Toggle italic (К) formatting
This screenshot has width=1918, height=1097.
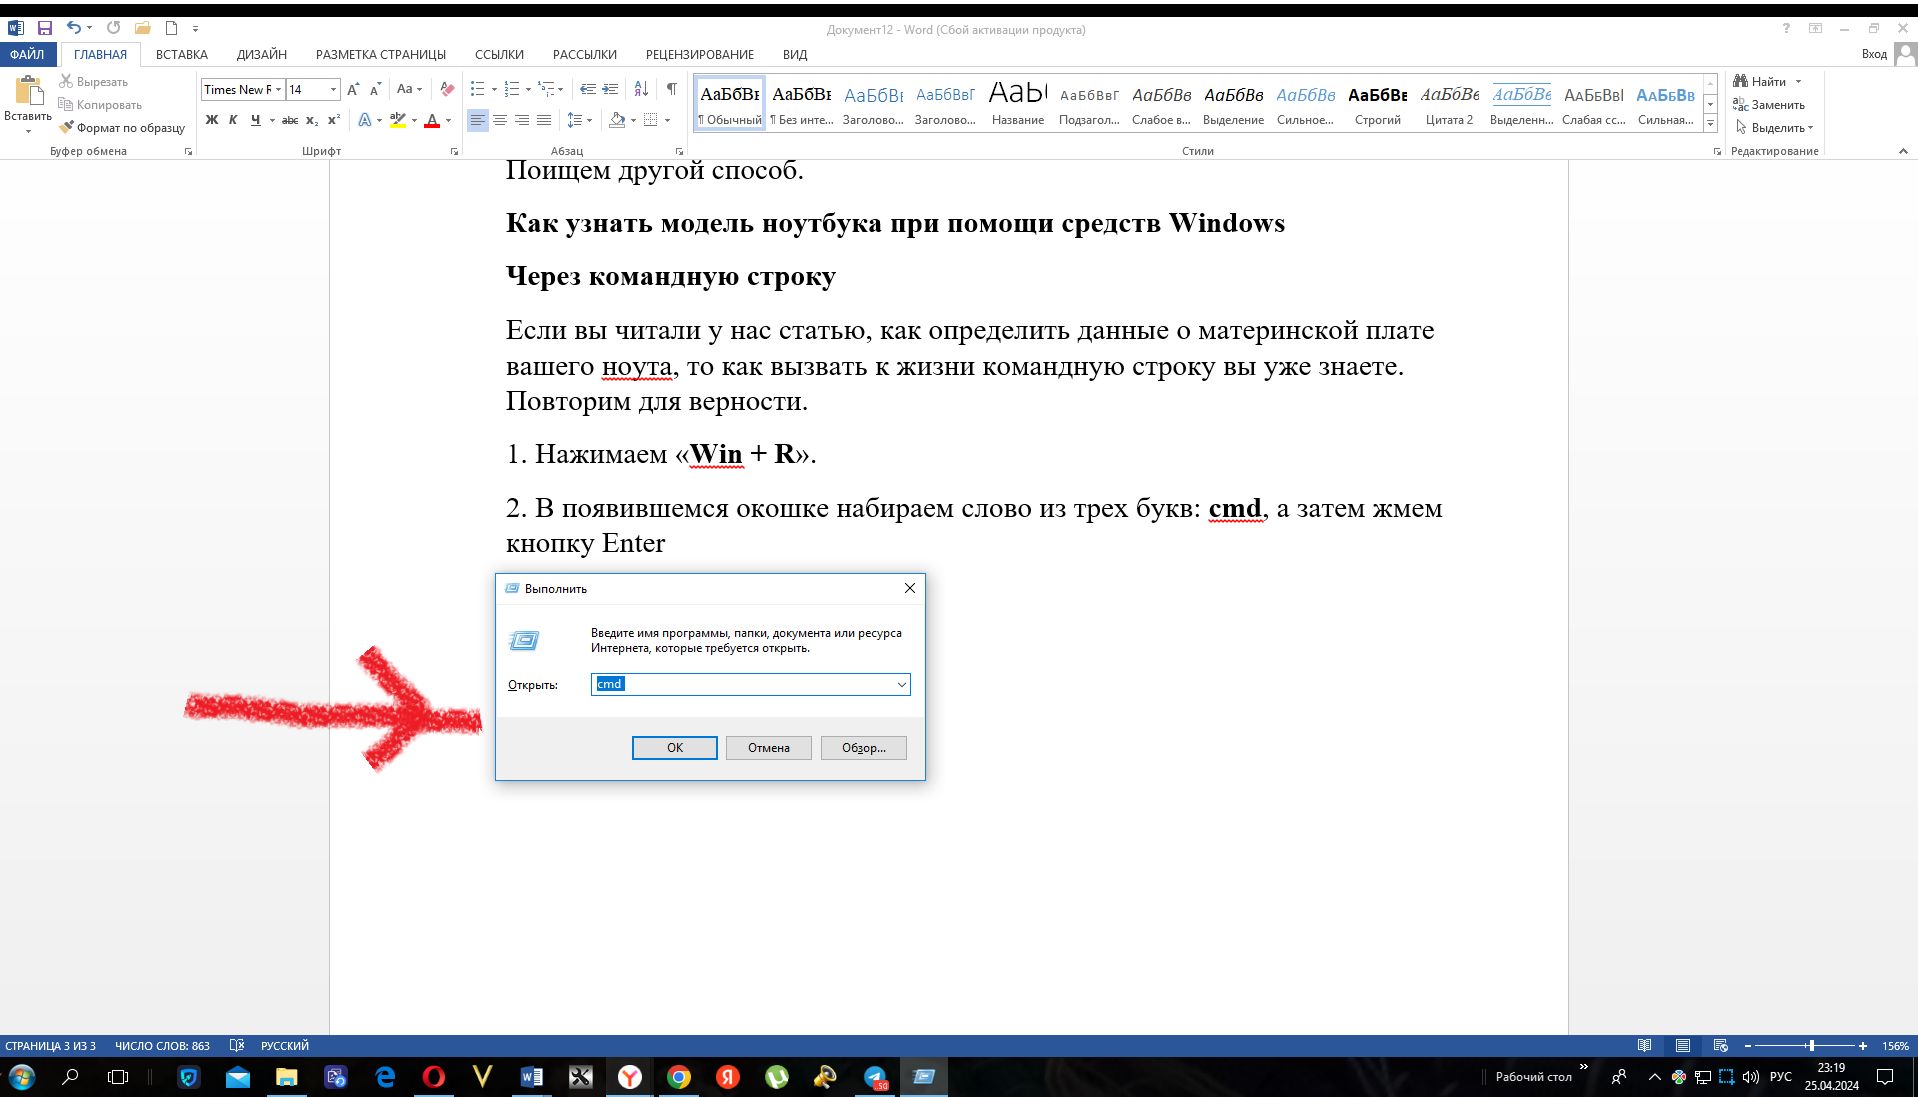point(233,120)
